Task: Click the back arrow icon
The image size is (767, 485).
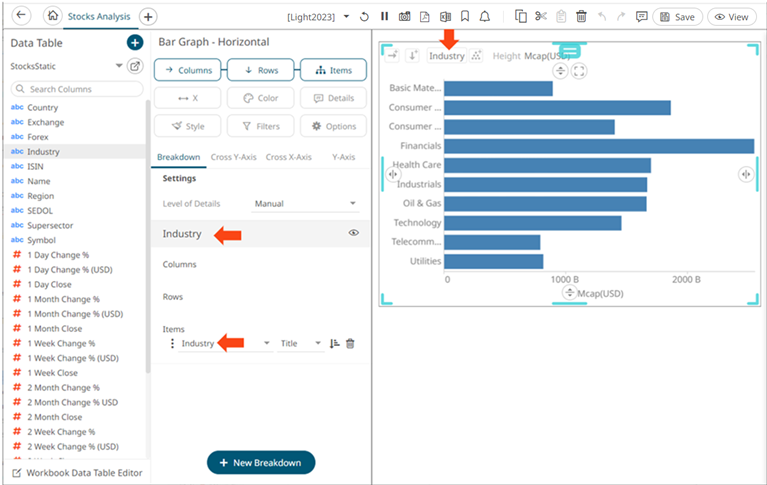Action: click(x=22, y=16)
